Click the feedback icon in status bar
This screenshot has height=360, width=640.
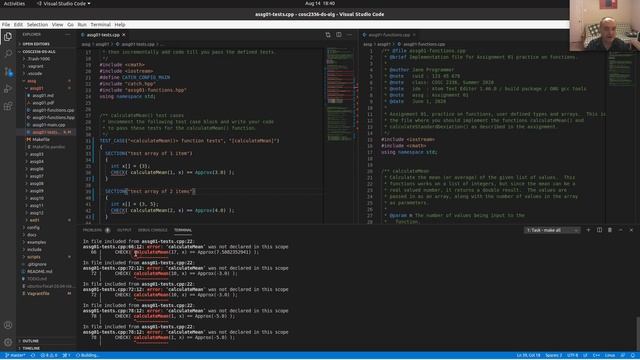pos(623,356)
